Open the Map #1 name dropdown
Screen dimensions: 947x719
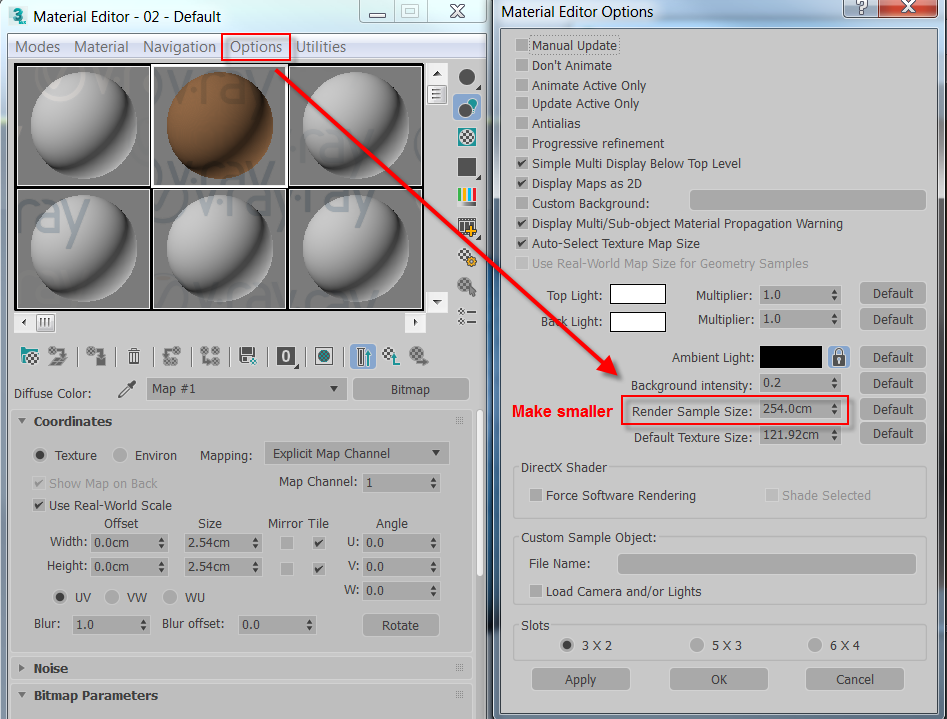(x=246, y=389)
